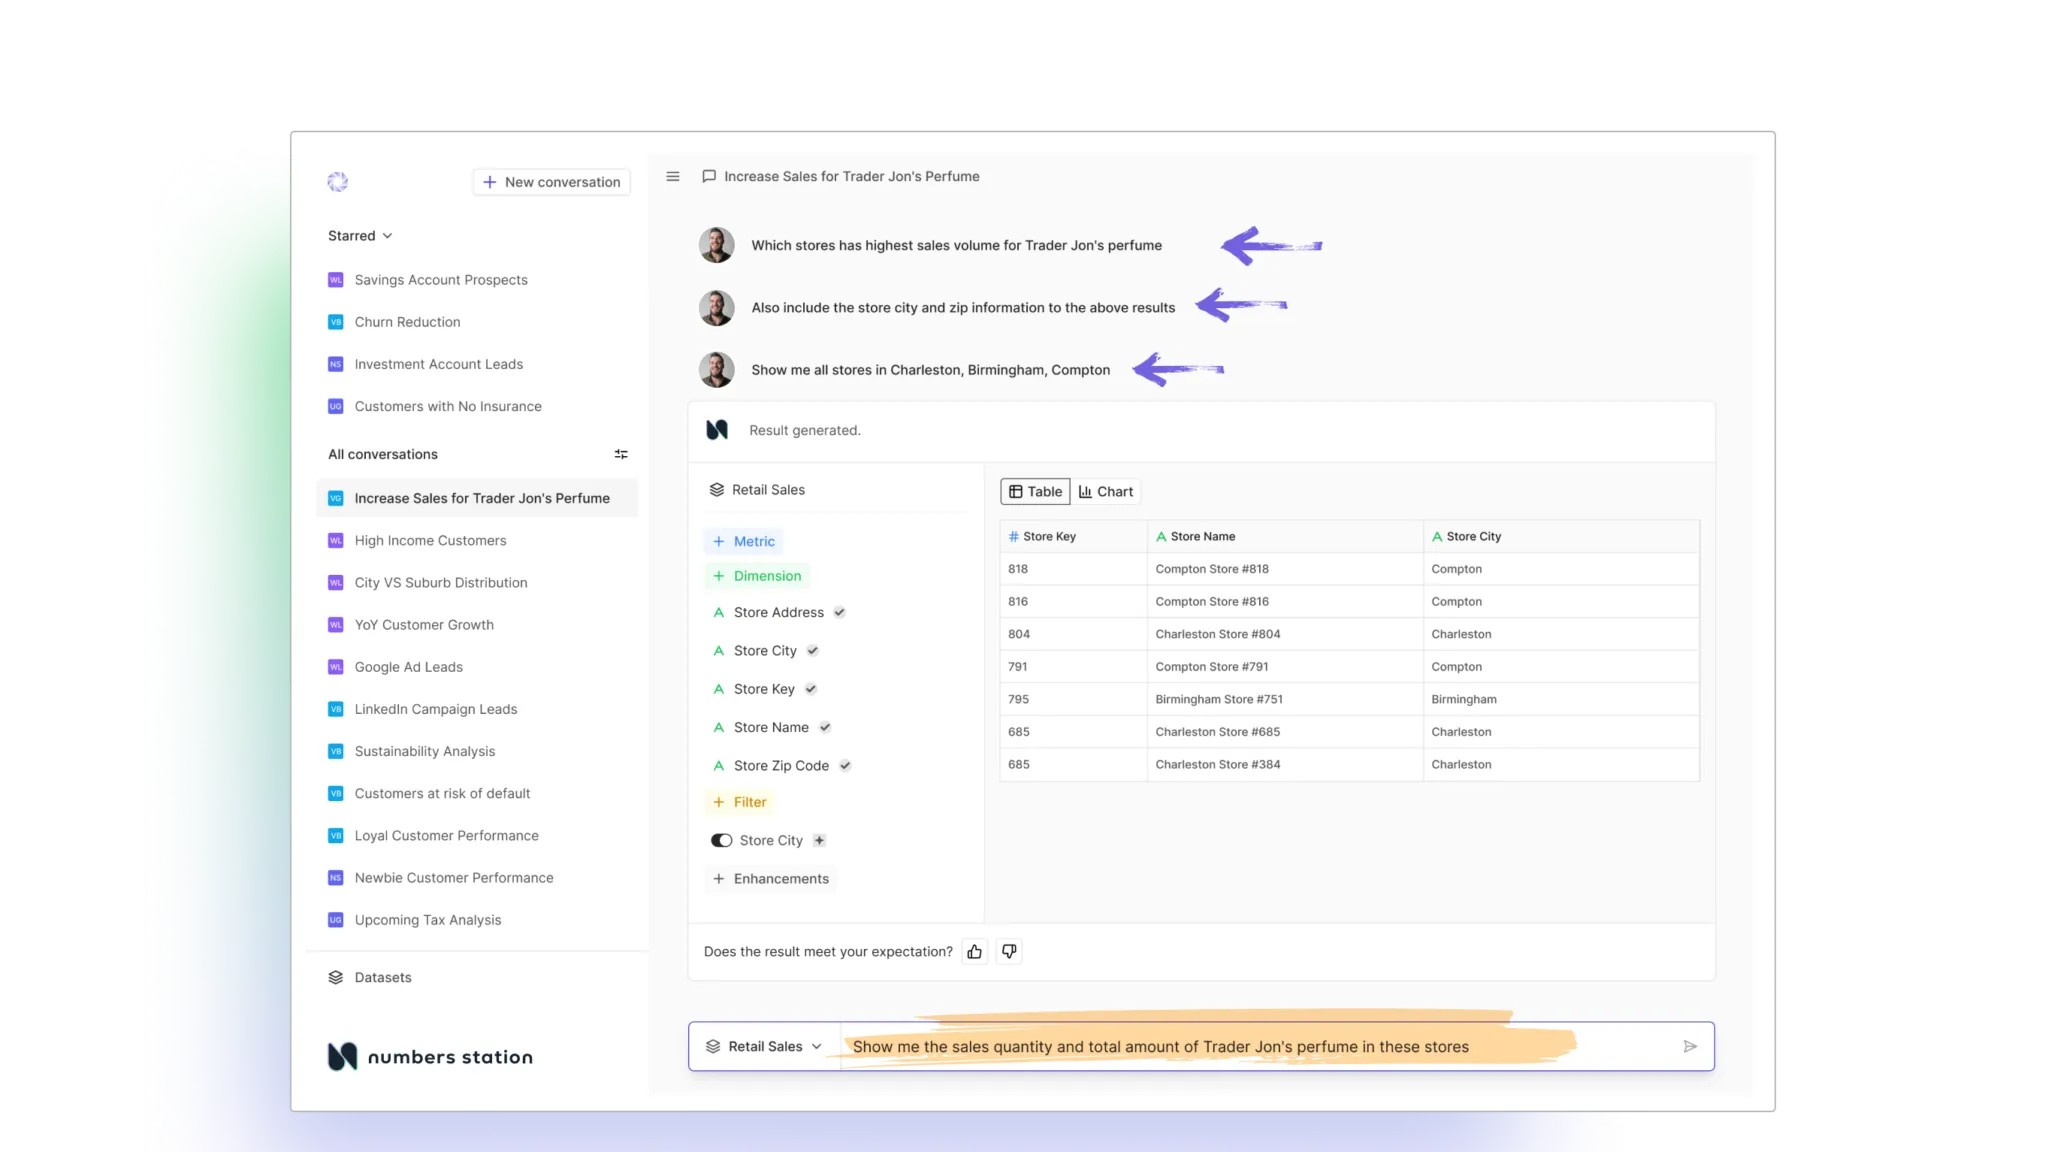Click the Store Name column type icon

coord(1161,536)
